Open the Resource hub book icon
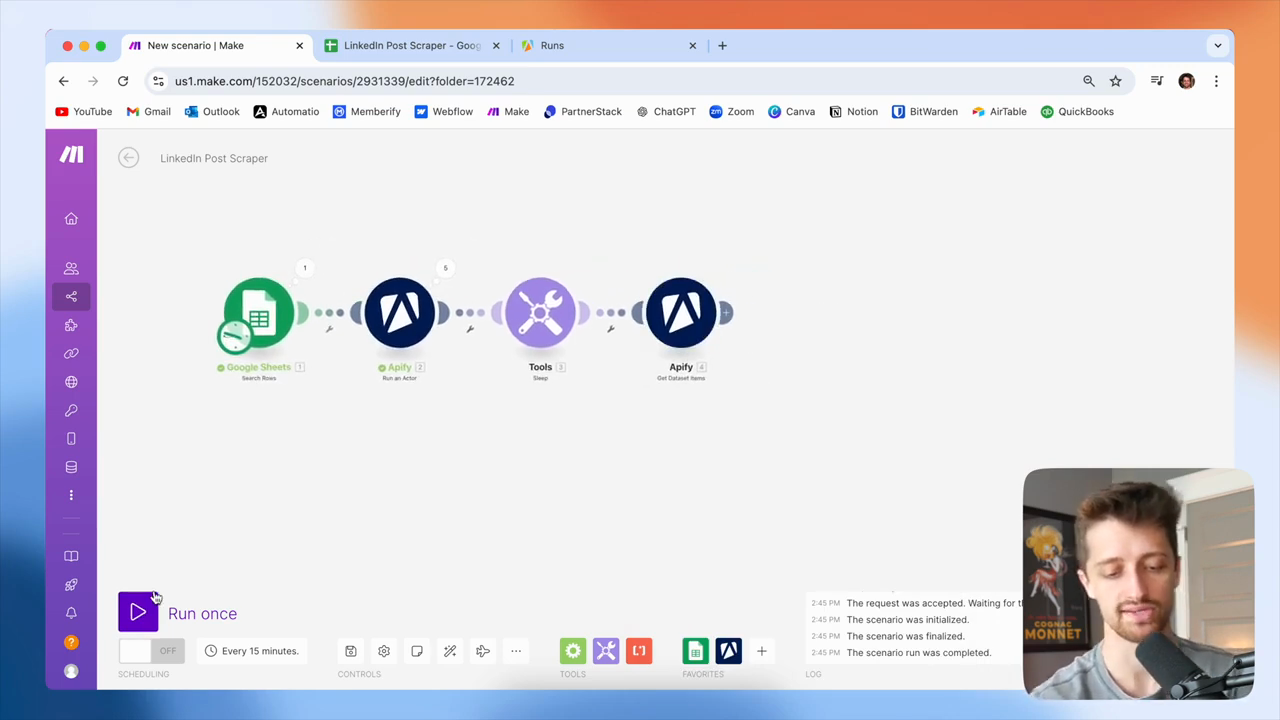The height and width of the screenshot is (720, 1280). [x=71, y=556]
